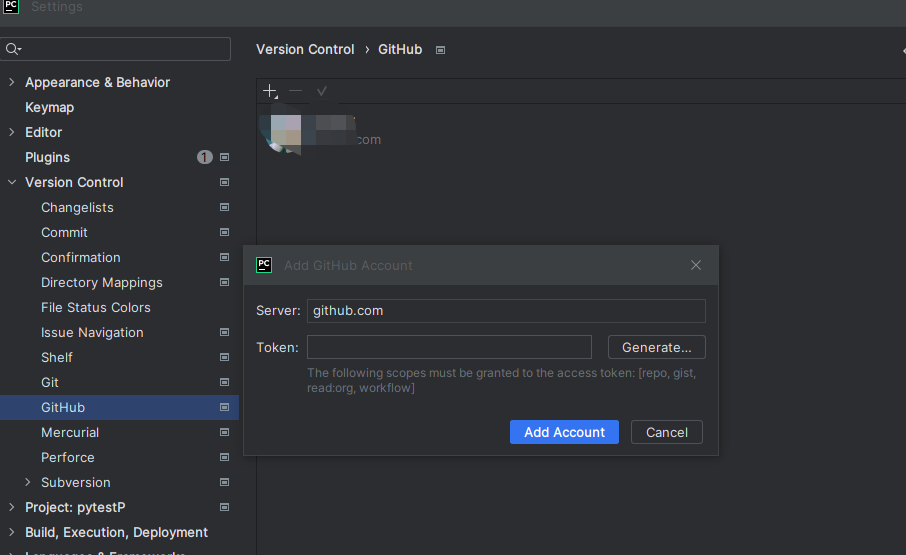Screen dimensions: 906x555
Task: Click the project icon next to Confirmation
Action: (225, 257)
